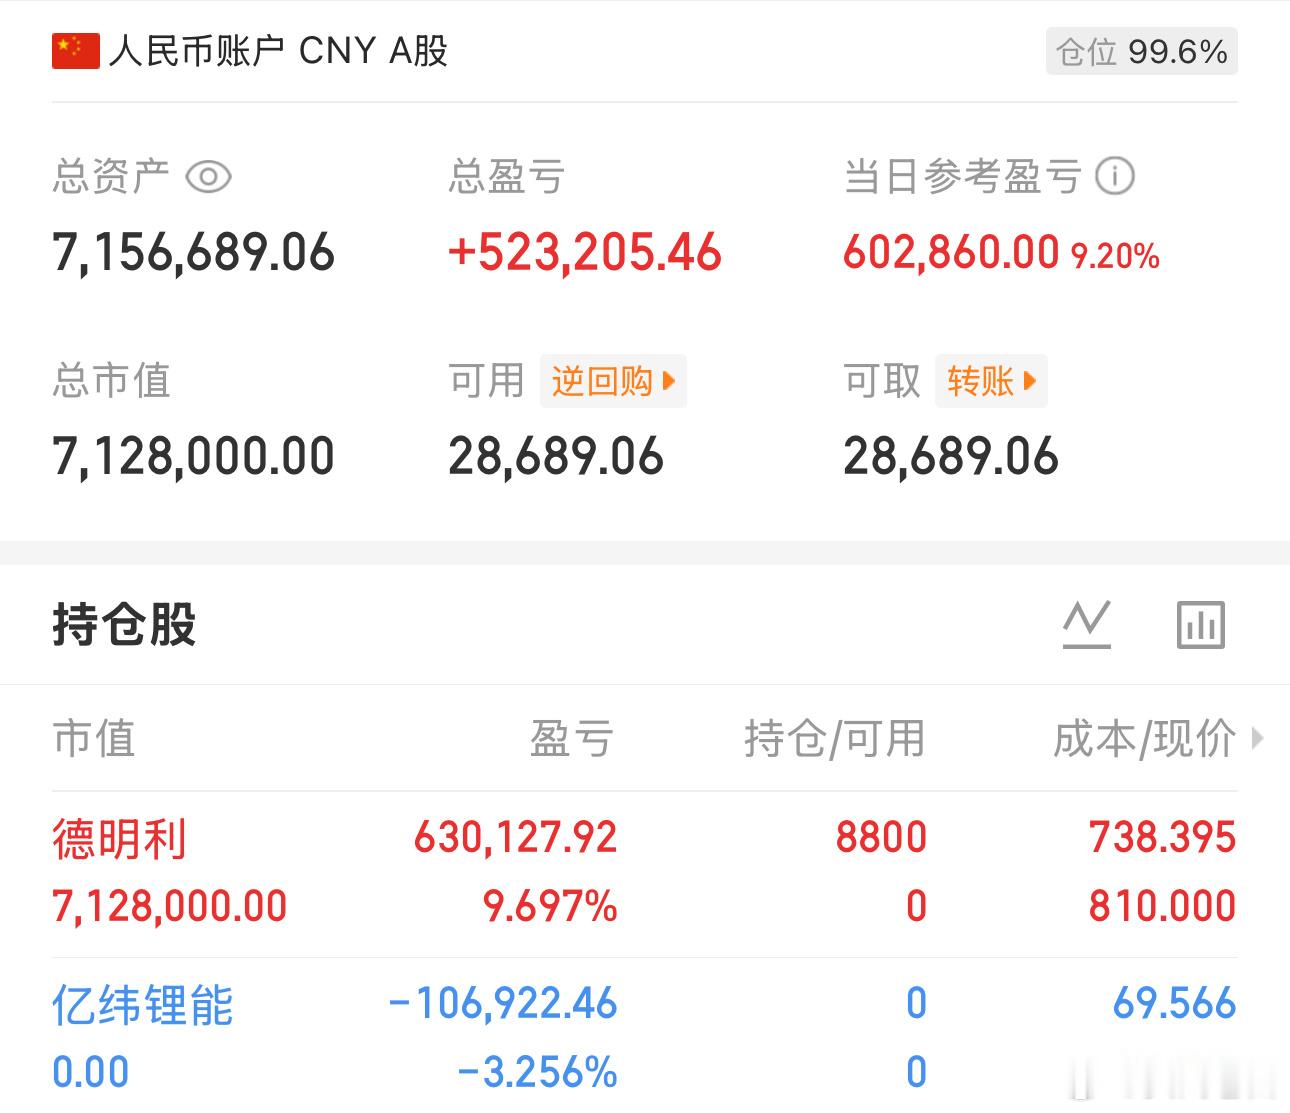This screenshot has width=1290, height=1113.
Task: Click 亿纬锂能 loss percentage -3.256%
Action: tap(538, 1073)
